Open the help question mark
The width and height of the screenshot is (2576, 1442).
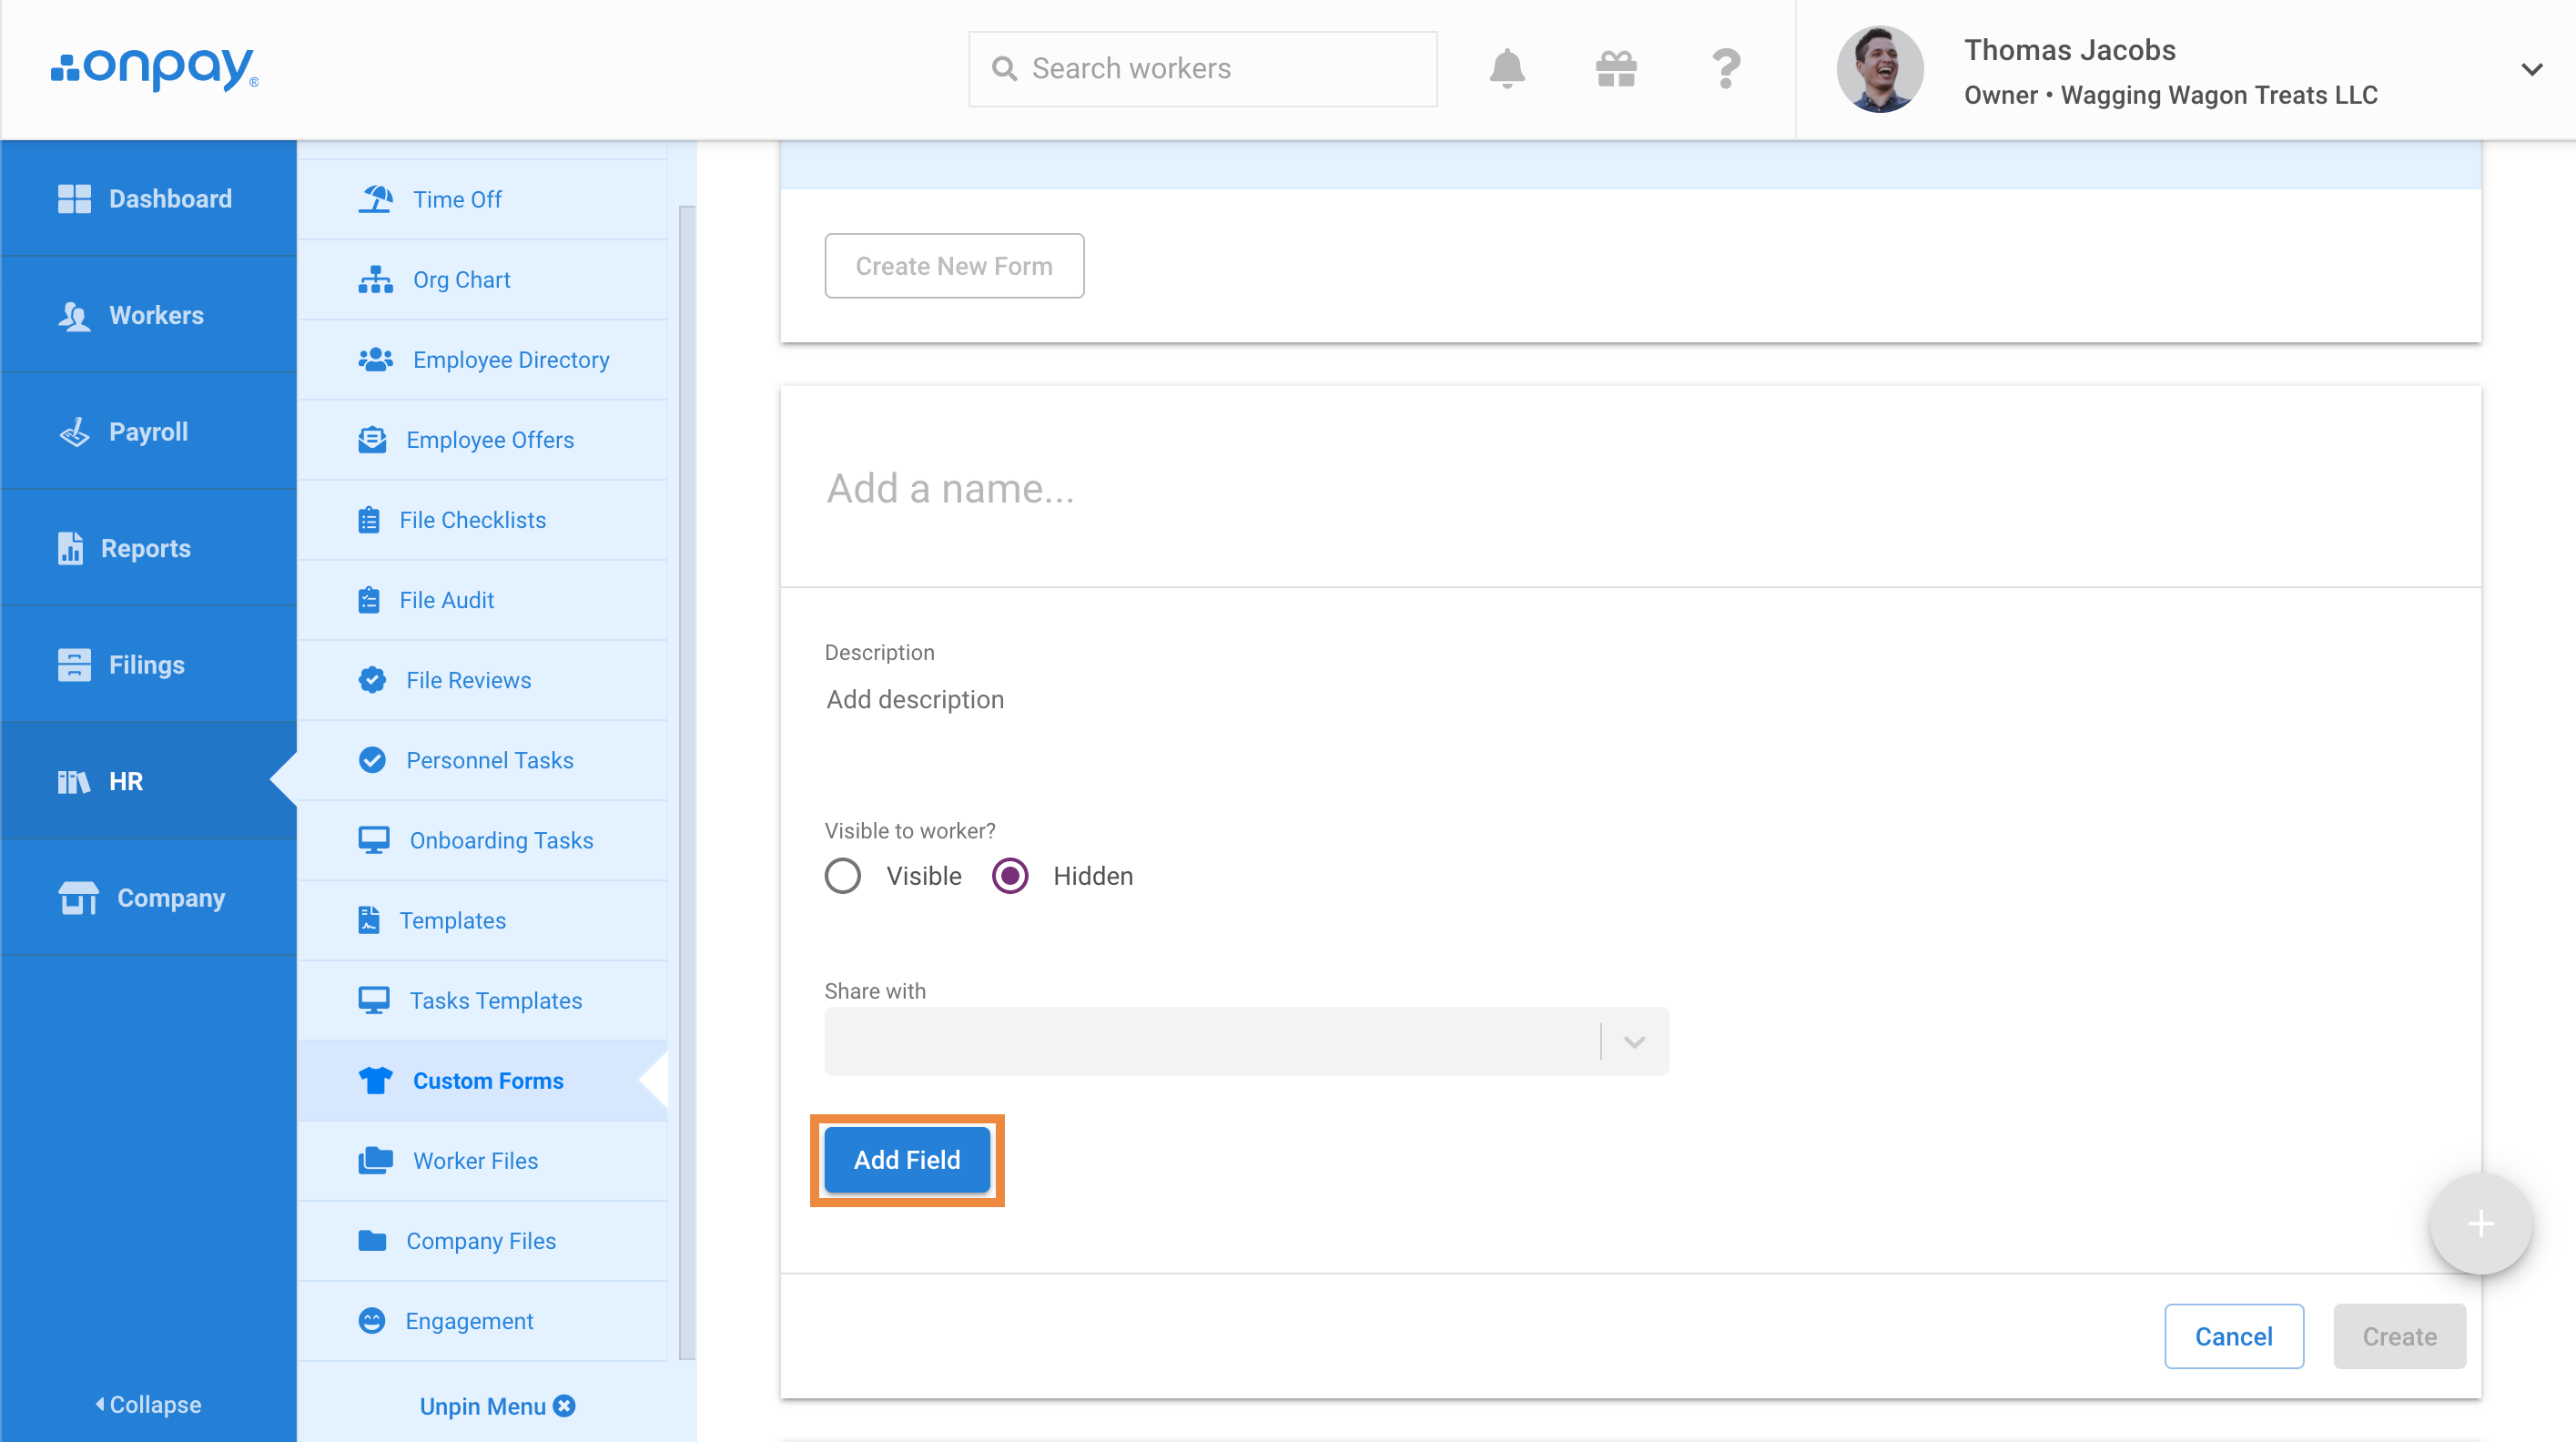(x=1726, y=69)
